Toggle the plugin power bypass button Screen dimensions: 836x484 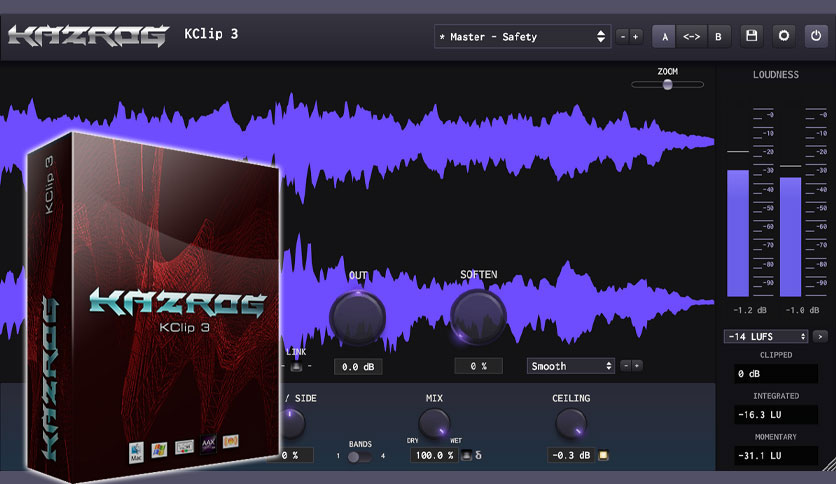tap(816, 36)
